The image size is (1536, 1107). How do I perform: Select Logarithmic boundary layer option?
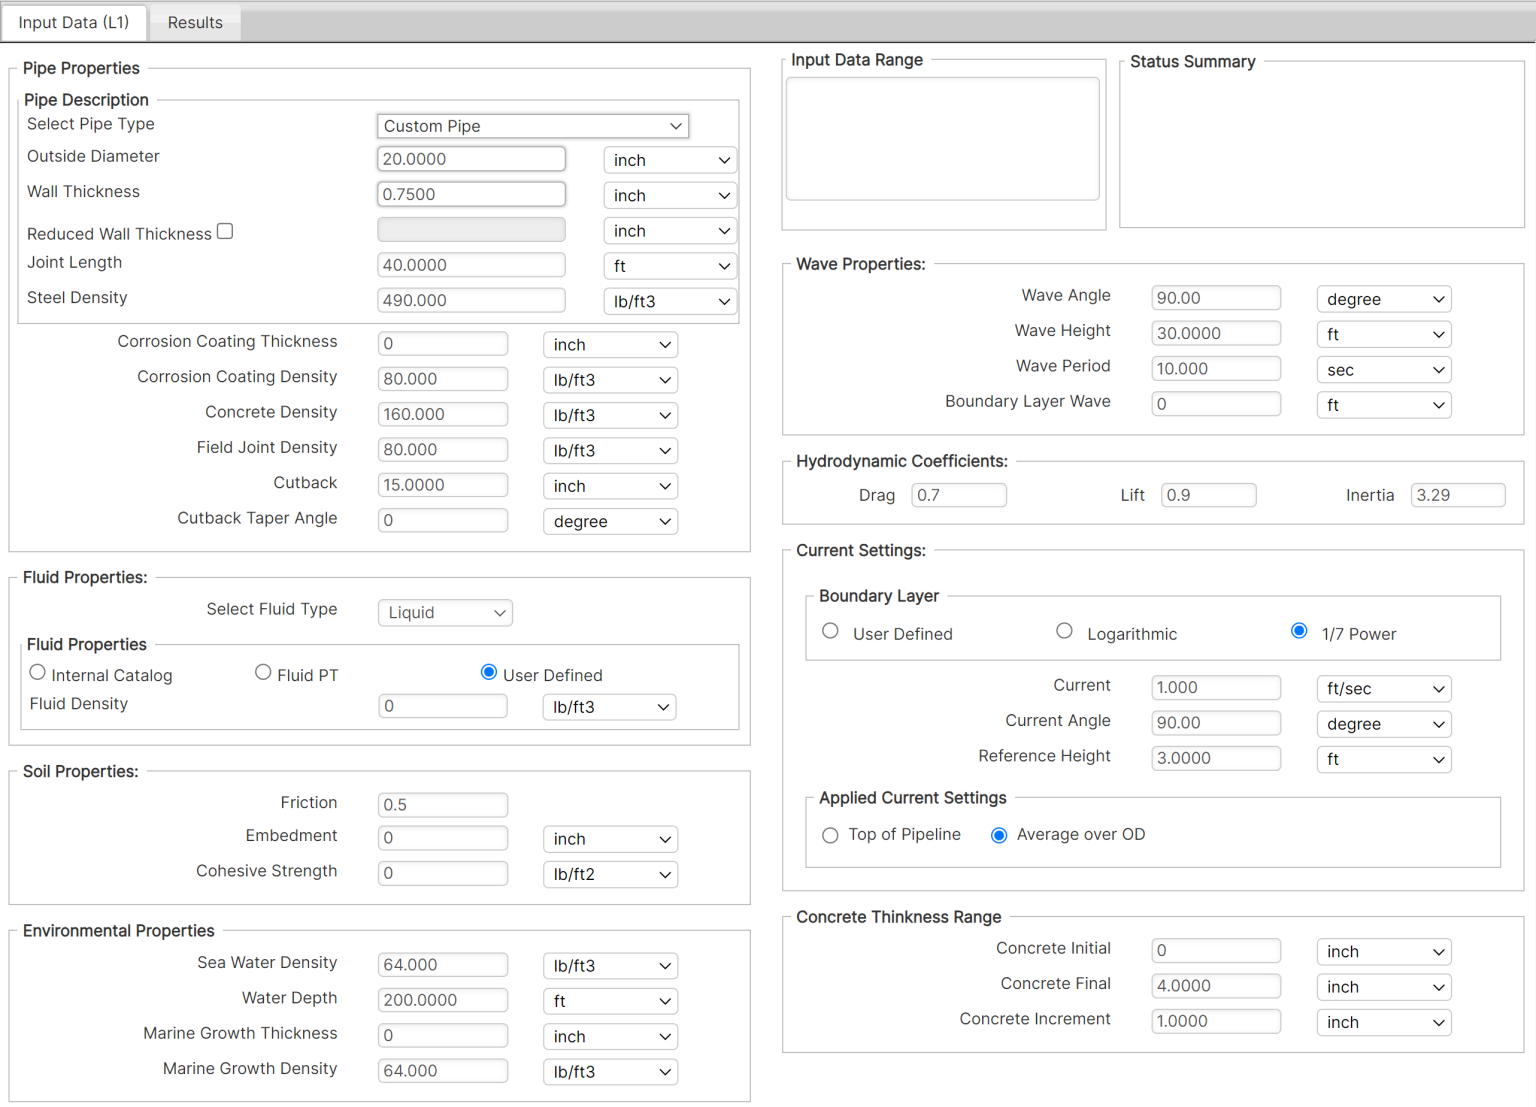tap(1064, 631)
